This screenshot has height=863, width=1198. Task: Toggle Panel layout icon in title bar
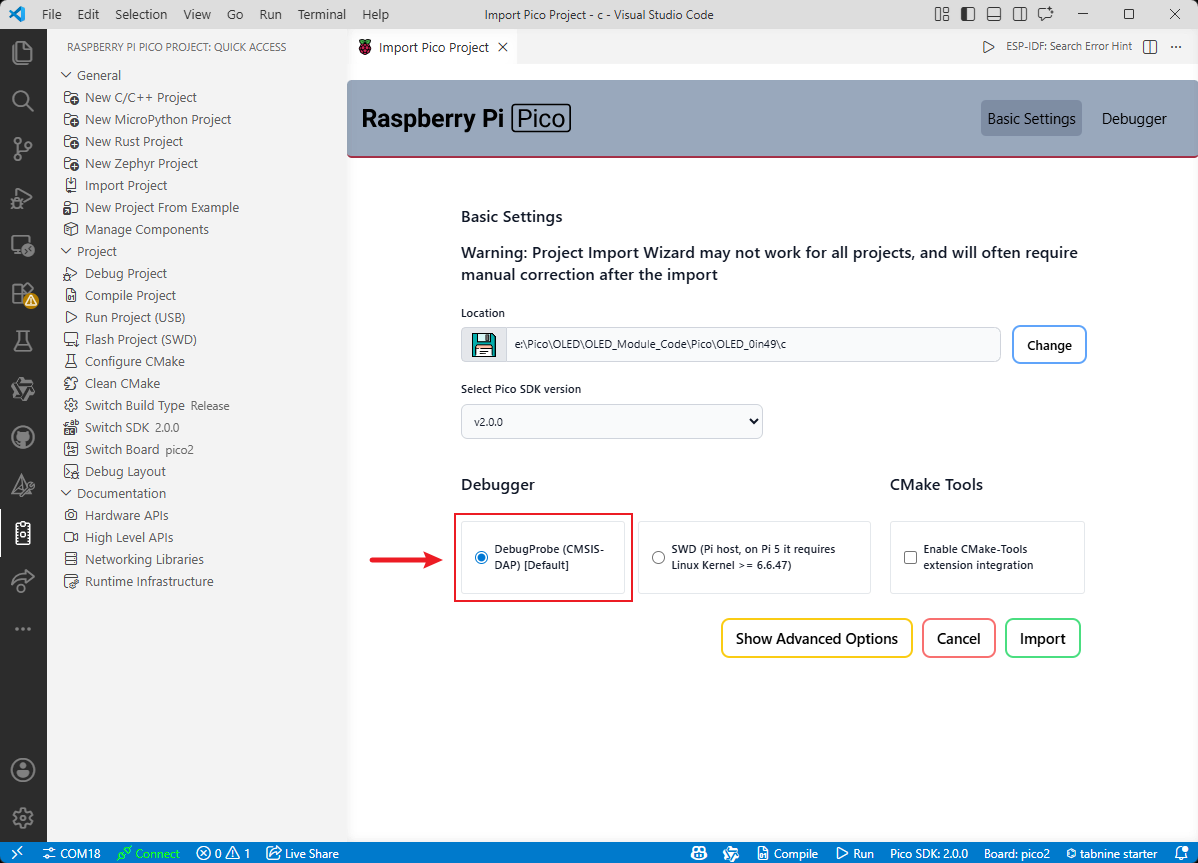993,14
